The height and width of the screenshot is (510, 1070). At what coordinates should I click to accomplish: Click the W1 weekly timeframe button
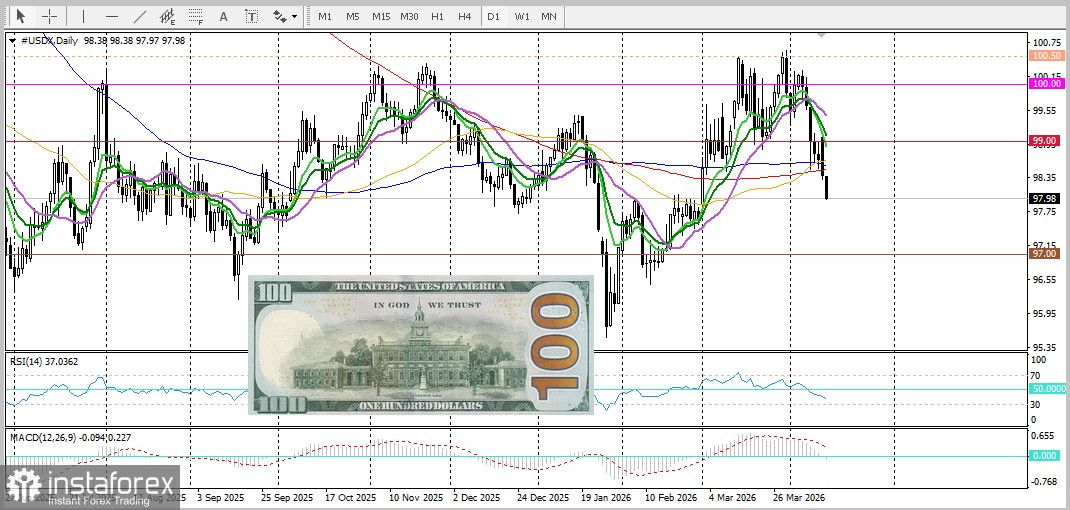click(x=521, y=16)
